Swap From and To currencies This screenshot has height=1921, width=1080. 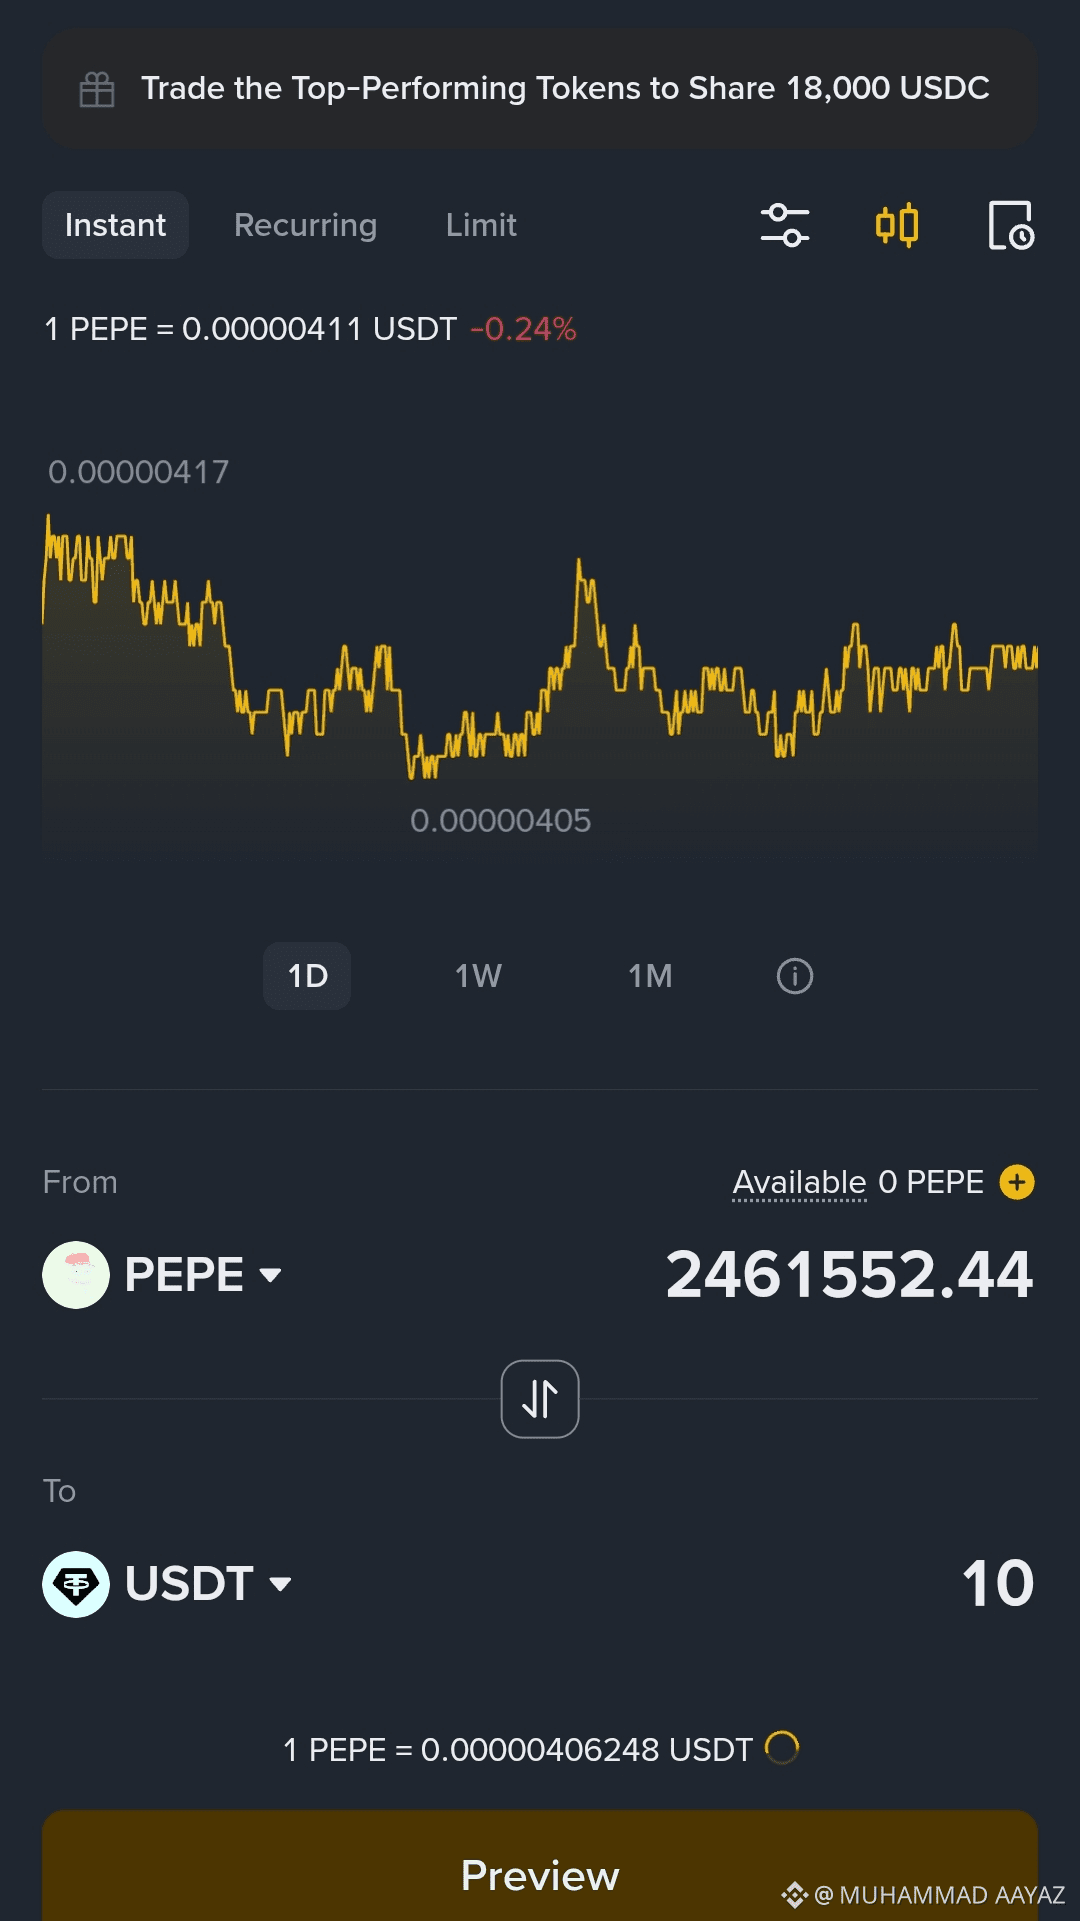tap(540, 1399)
